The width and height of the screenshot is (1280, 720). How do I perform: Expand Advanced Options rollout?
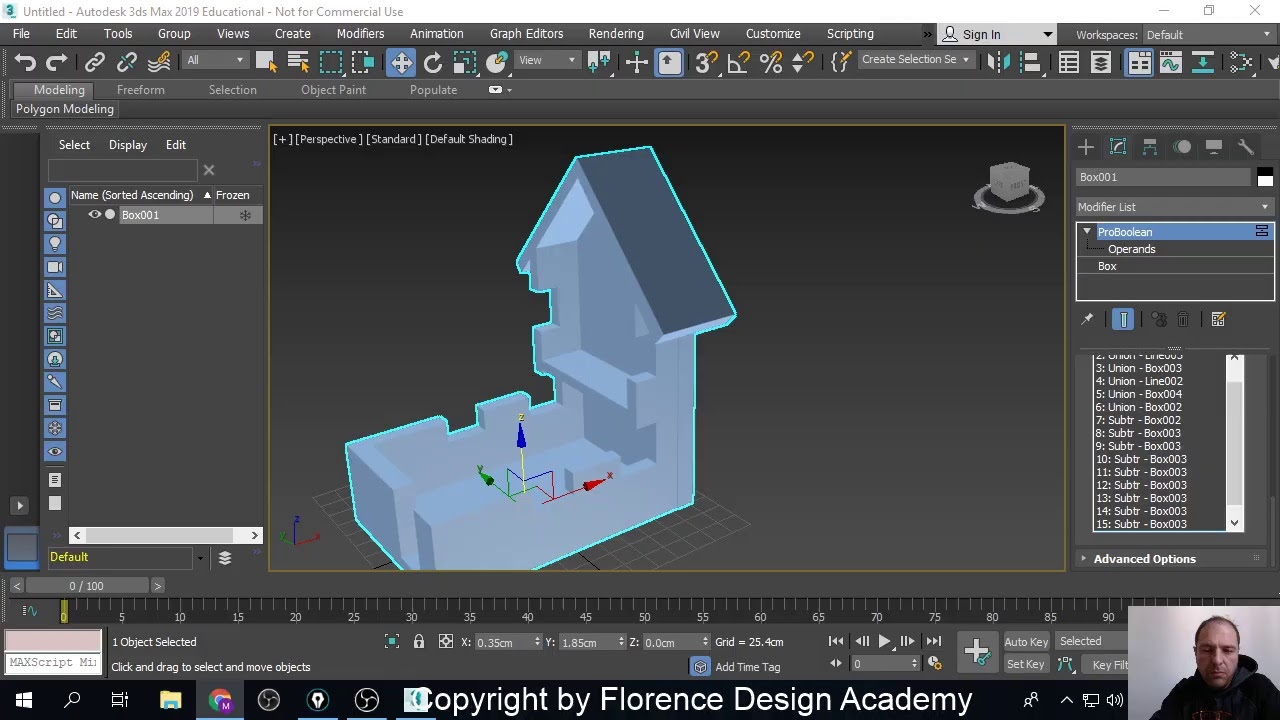pos(1144,559)
